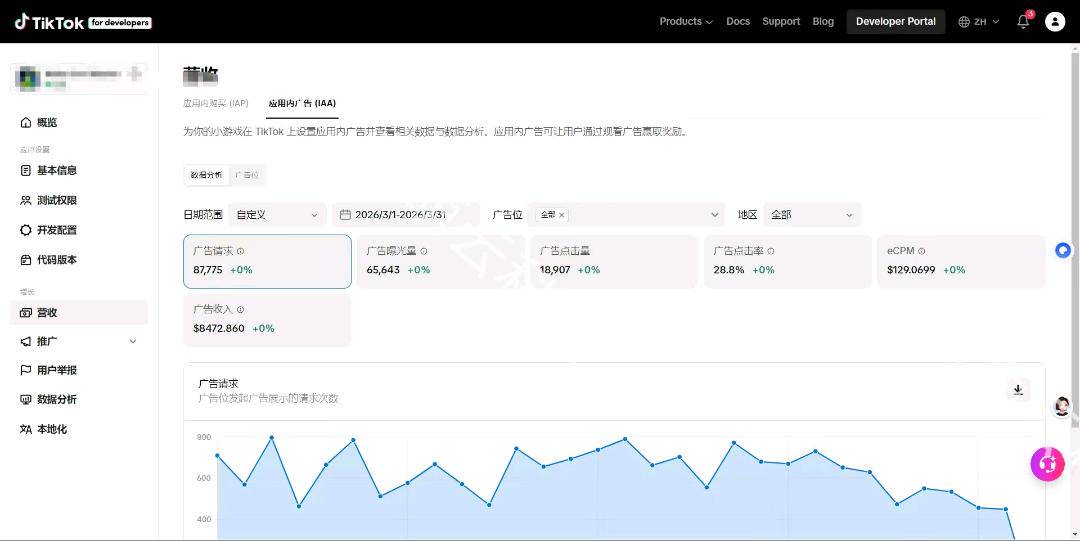1080x541 pixels.
Task: Download the 广告请求 chart data
Action: [1017, 390]
